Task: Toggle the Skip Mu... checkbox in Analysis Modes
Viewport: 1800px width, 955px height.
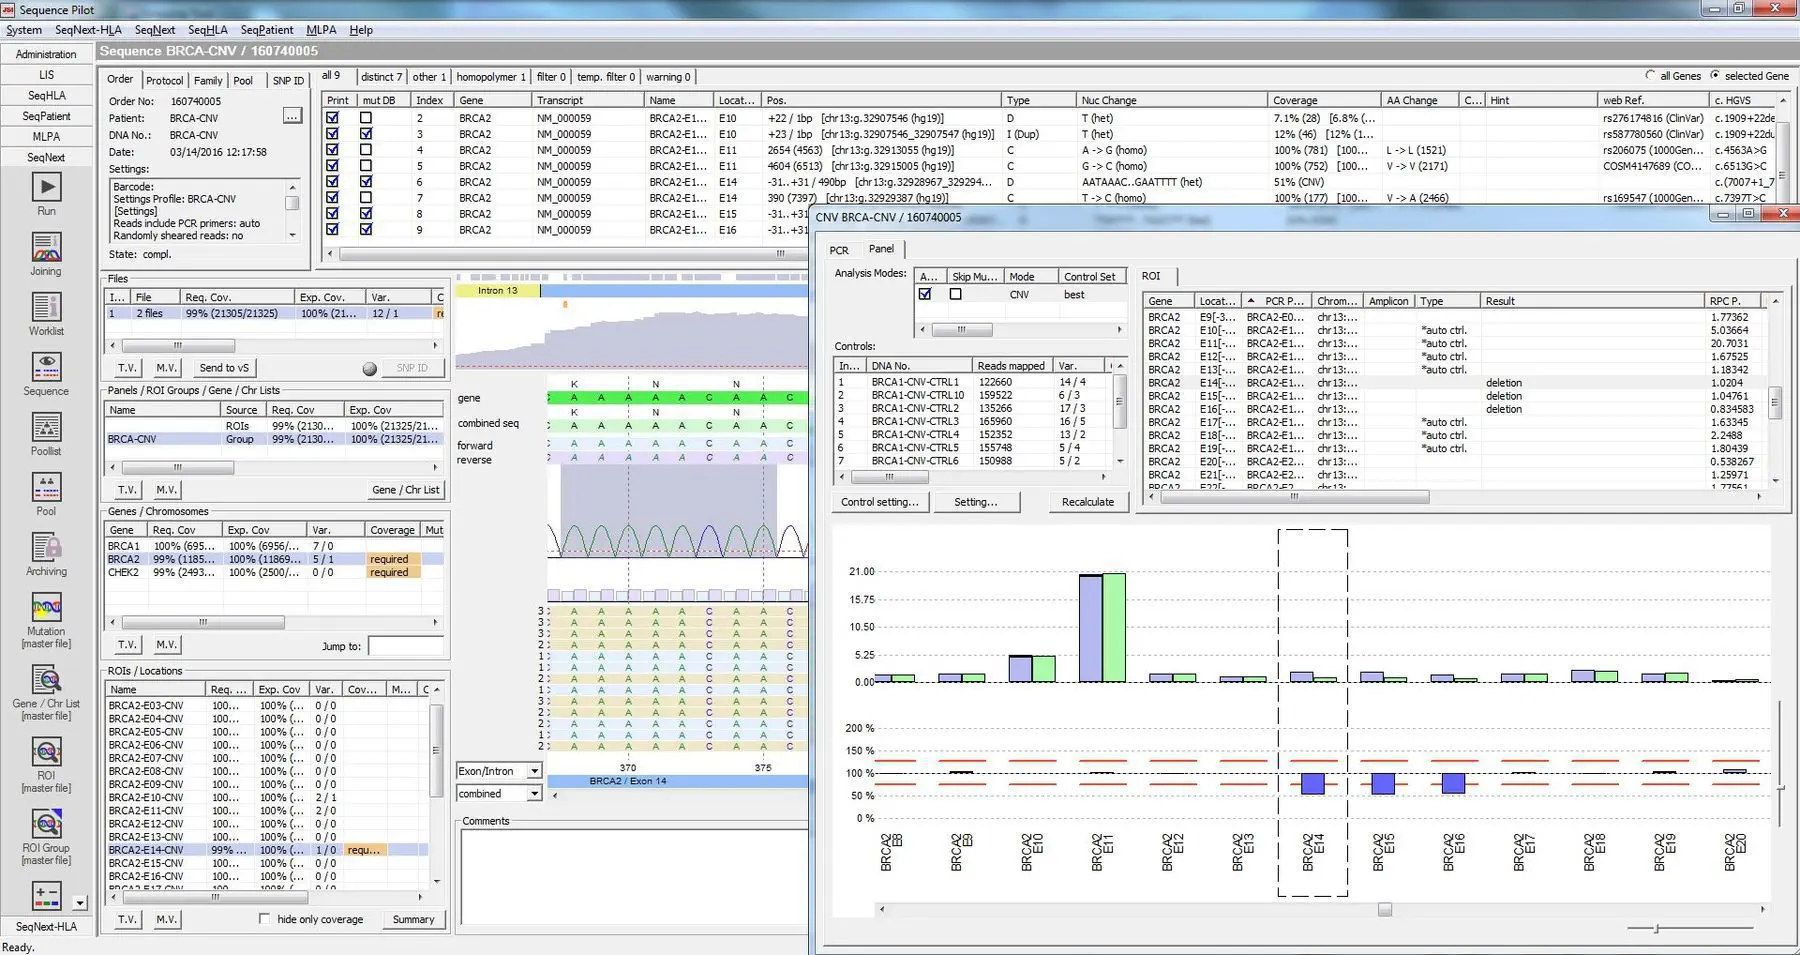Action: [x=955, y=294]
